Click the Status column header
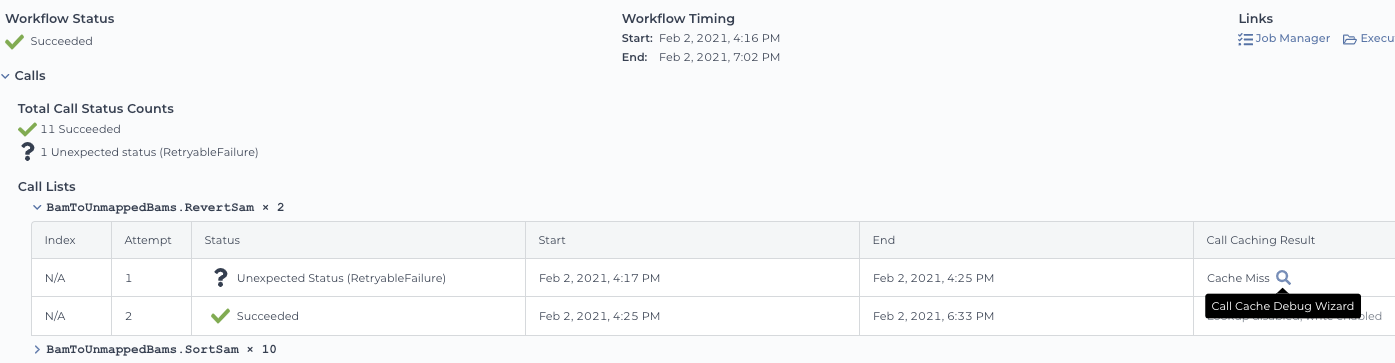This screenshot has width=1395, height=363. click(222, 240)
